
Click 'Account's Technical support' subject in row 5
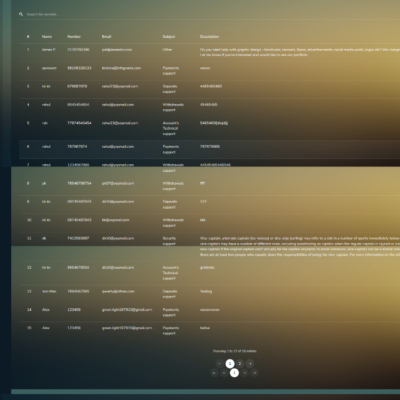[x=171, y=128]
